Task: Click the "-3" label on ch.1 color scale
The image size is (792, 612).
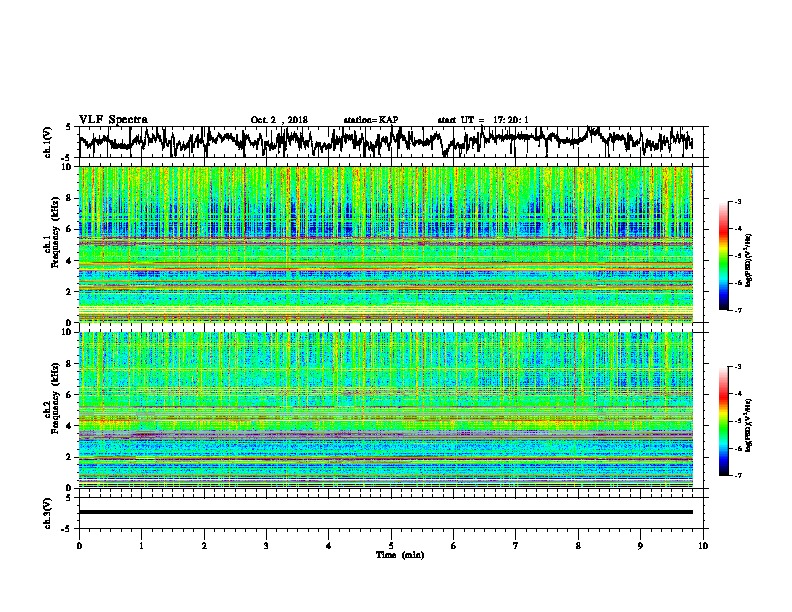Action: point(738,201)
